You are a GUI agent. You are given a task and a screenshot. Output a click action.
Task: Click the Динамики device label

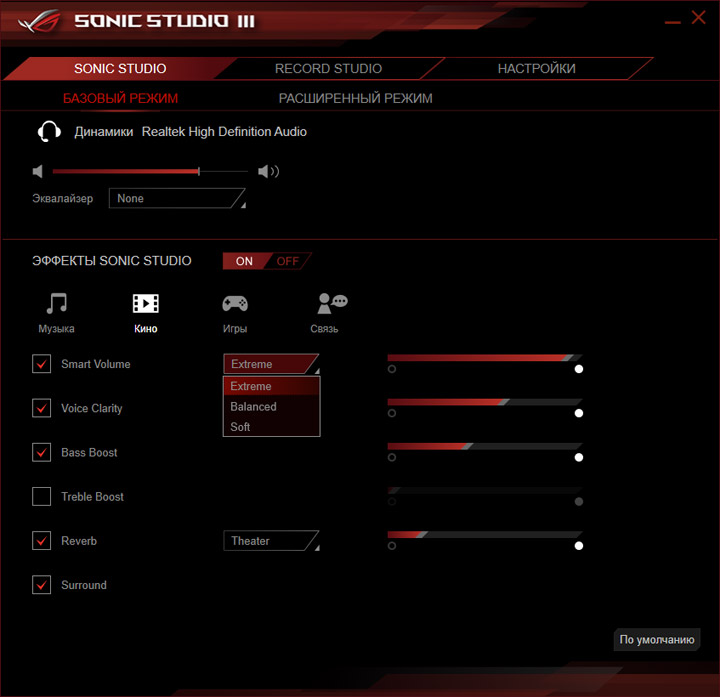(x=104, y=132)
